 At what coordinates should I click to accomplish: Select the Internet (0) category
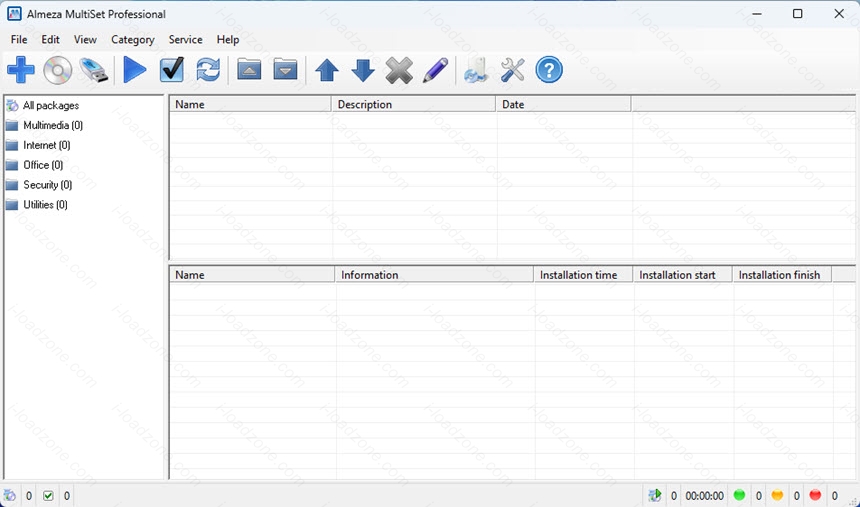pos(47,145)
